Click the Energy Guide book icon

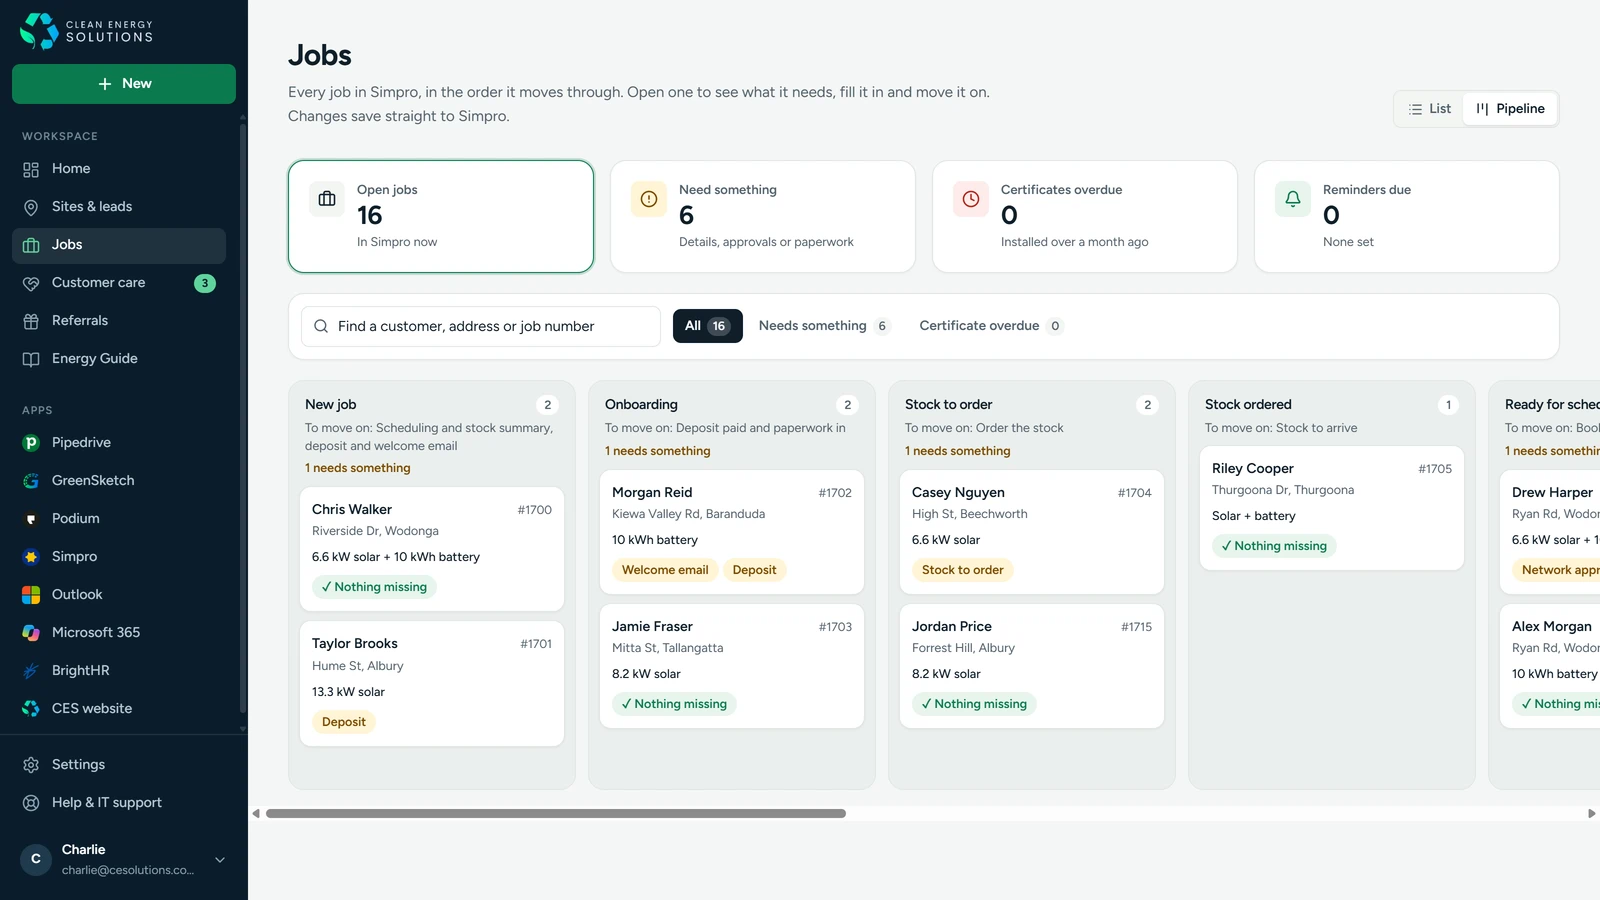[31, 359]
